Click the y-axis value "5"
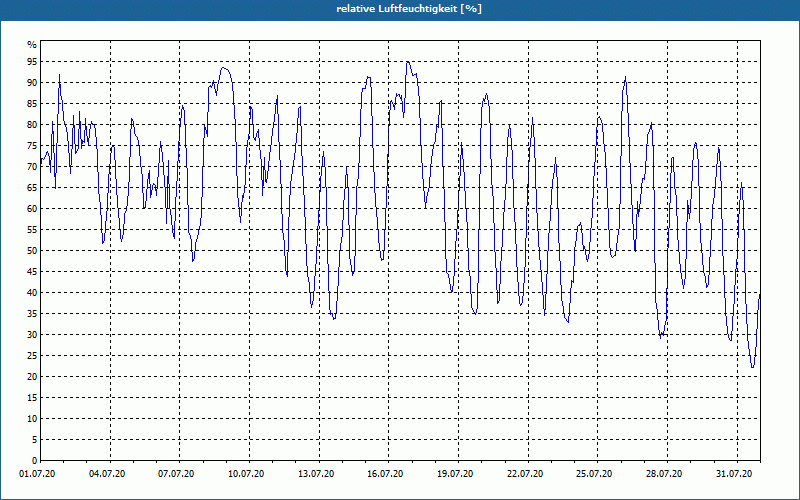 tap(35, 440)
